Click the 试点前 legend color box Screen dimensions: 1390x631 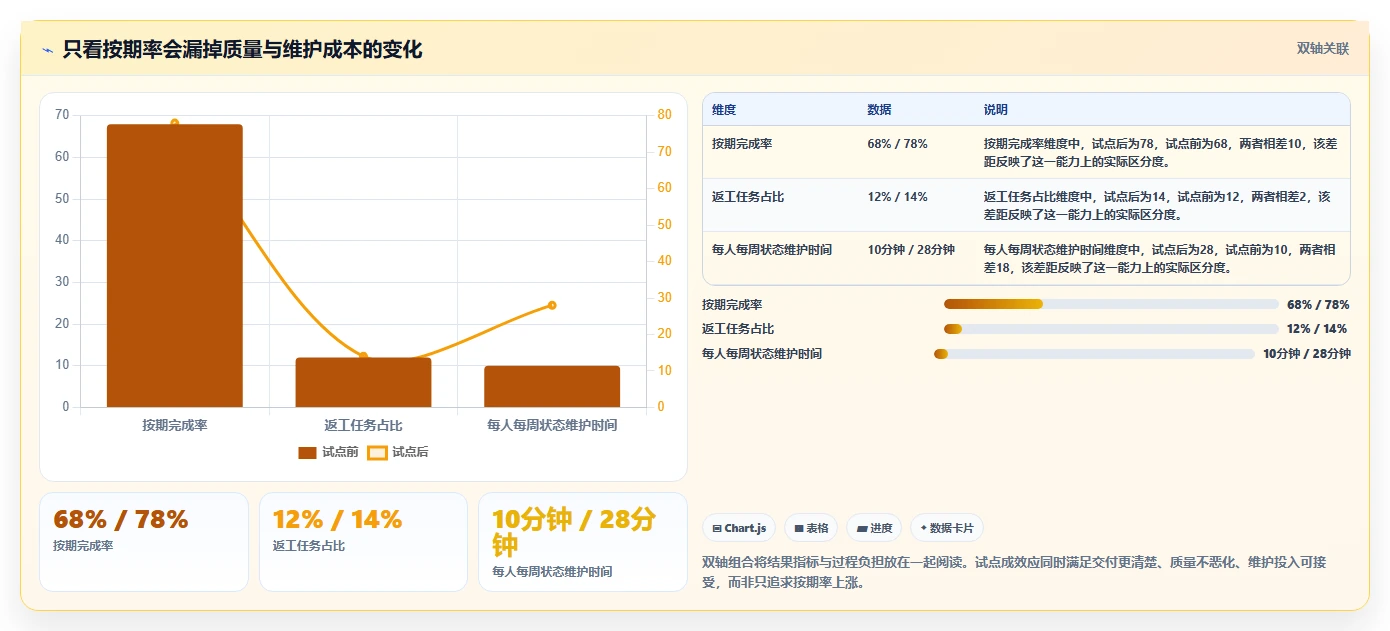tap(307, 453)
